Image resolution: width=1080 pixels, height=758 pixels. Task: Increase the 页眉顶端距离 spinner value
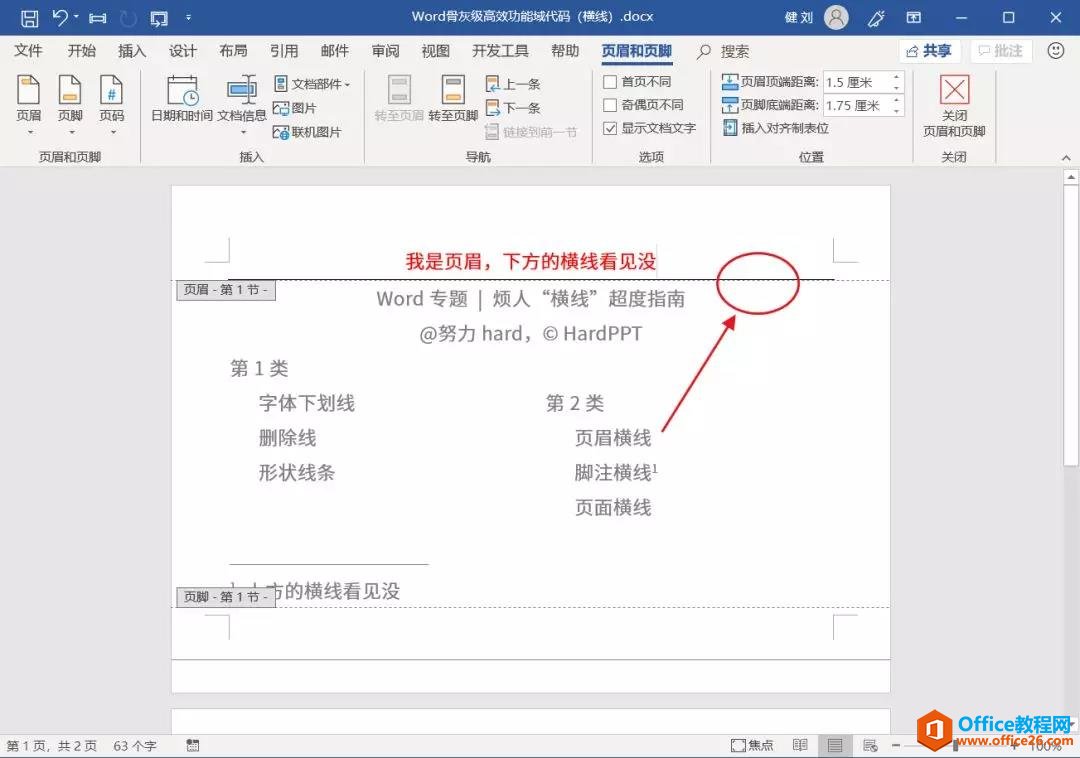(896, 78)
